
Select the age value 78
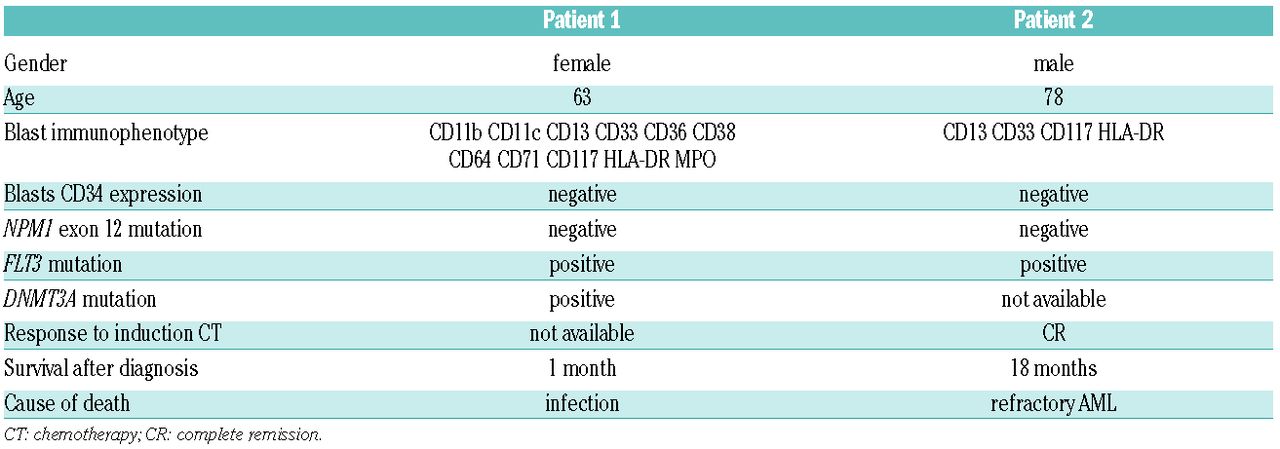pos(1052,98)
